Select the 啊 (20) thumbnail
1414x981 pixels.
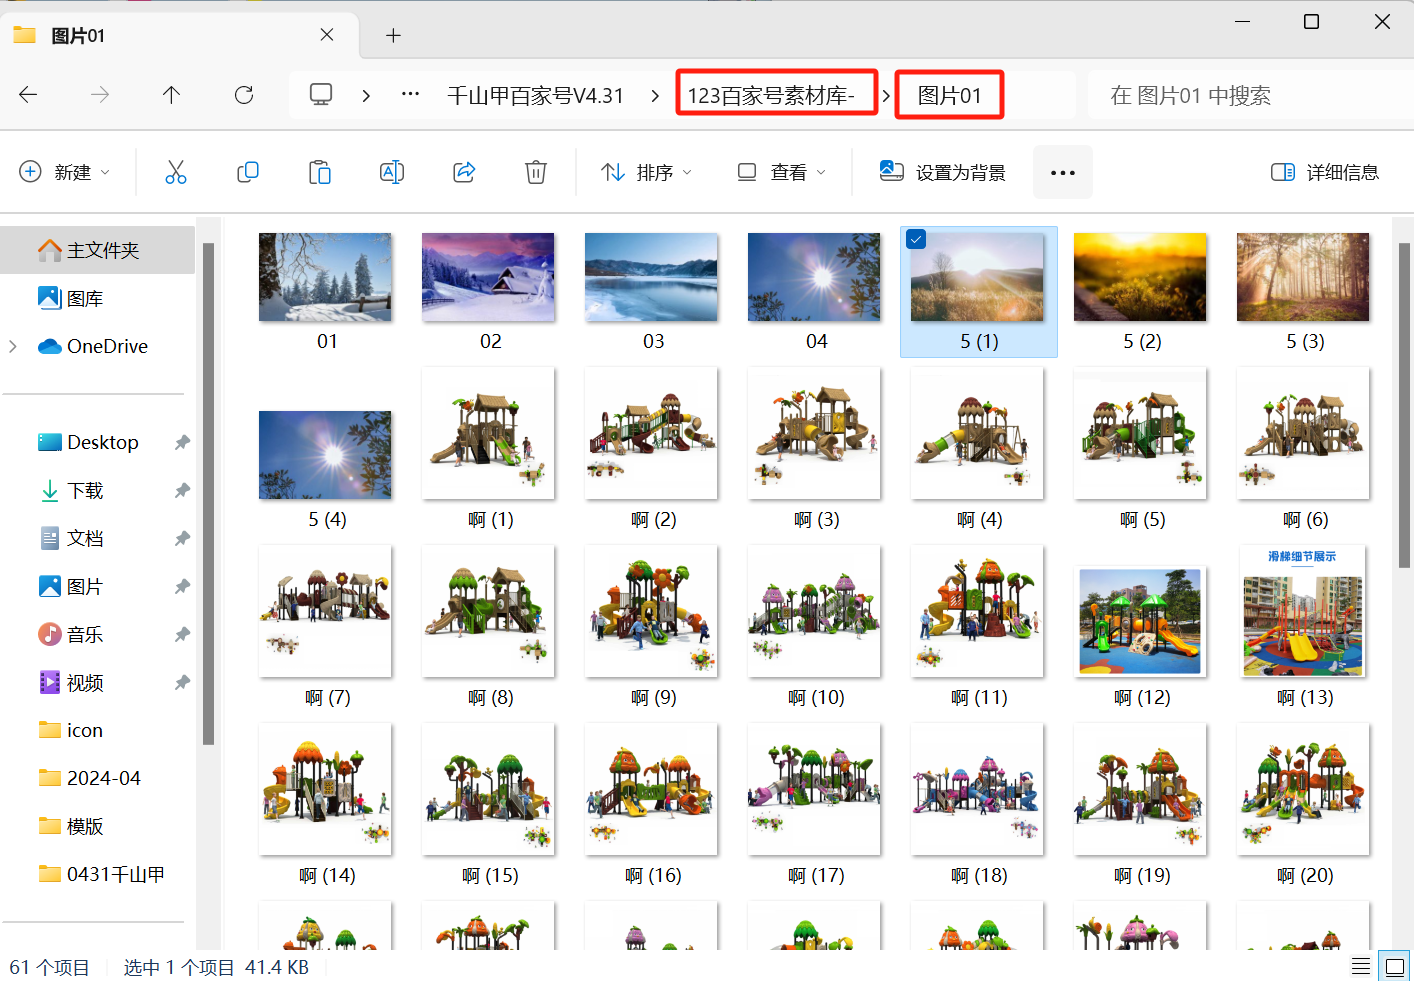click(1303, 789)
